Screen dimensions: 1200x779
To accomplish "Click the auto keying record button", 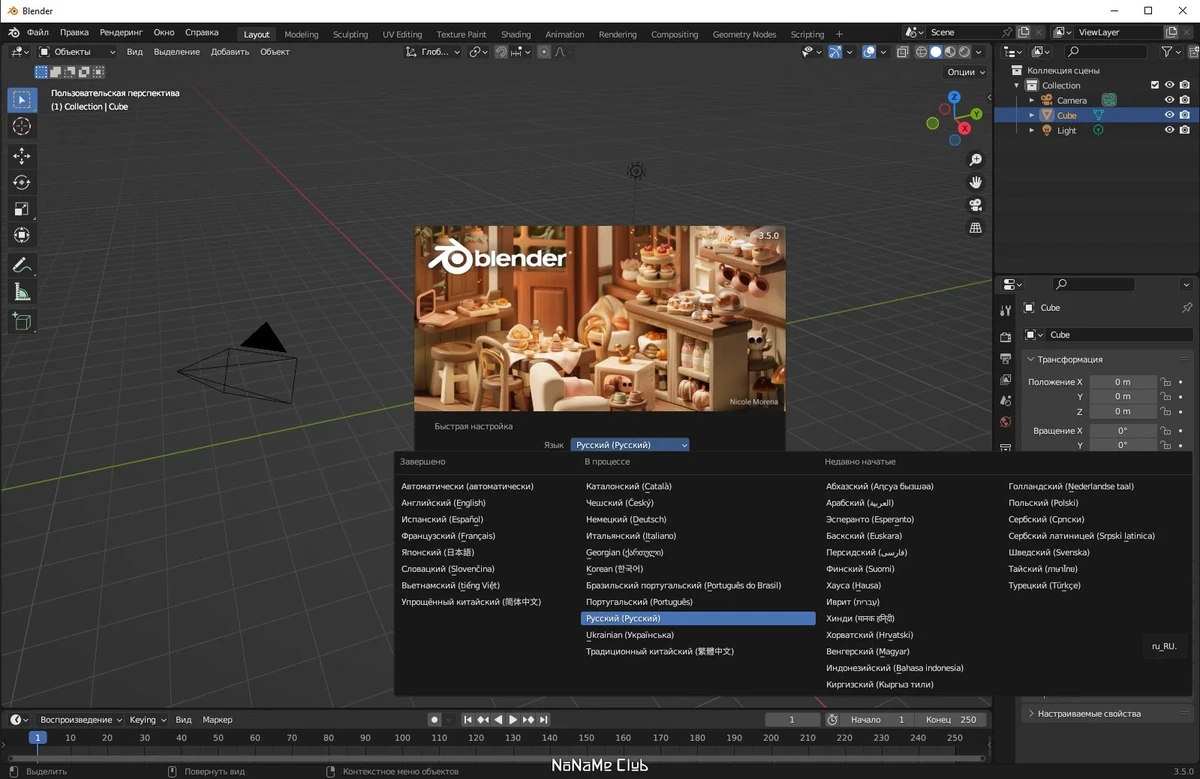I will (x=434, y=720).
